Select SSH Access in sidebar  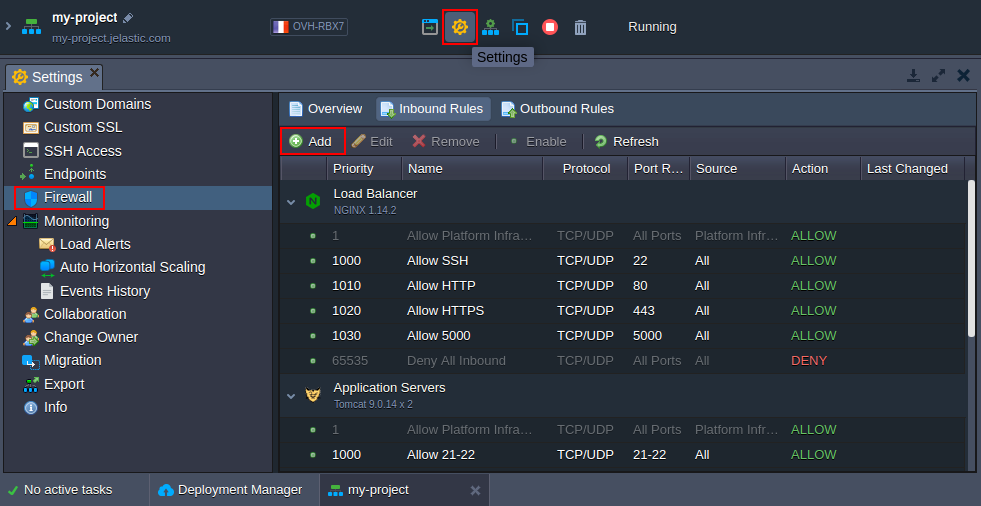point(83,151)
